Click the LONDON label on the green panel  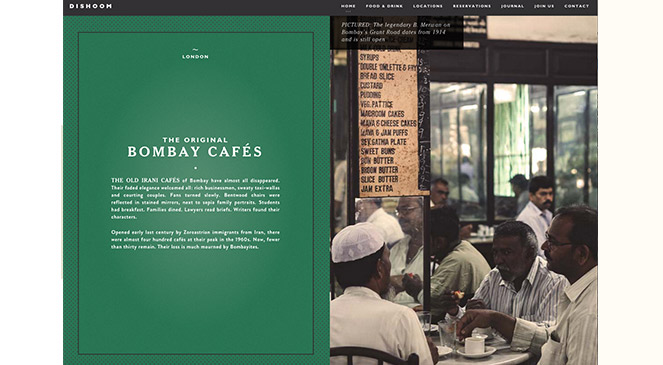[195, 57]
